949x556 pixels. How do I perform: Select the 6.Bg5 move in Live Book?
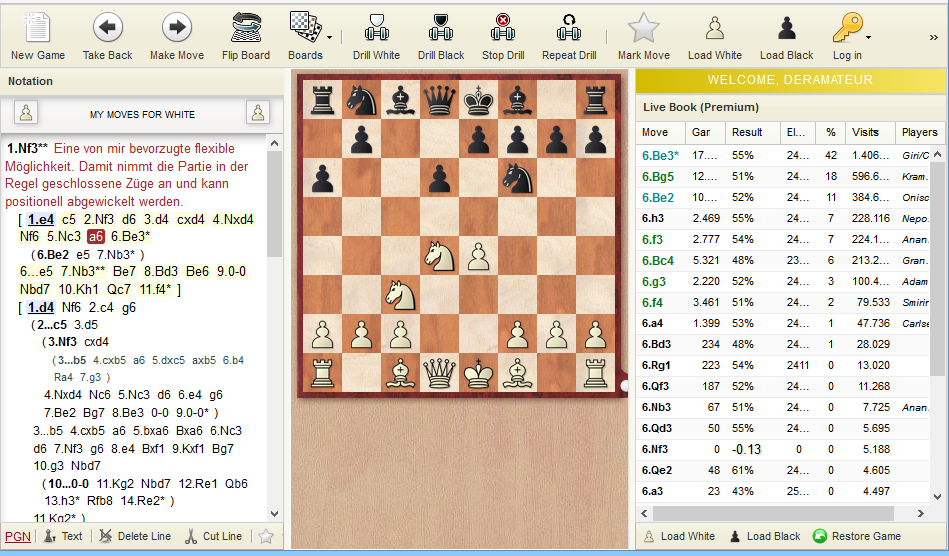(x=658, y=176)
